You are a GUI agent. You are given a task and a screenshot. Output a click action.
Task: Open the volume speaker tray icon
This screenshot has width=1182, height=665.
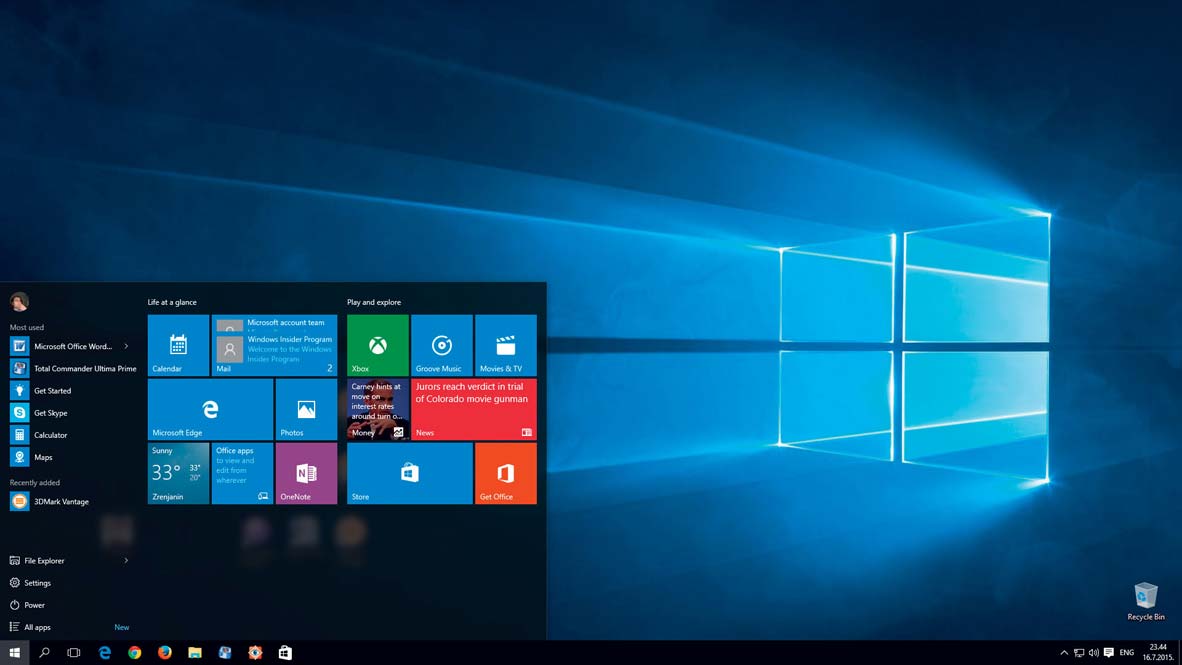[x=1094, y=653]
